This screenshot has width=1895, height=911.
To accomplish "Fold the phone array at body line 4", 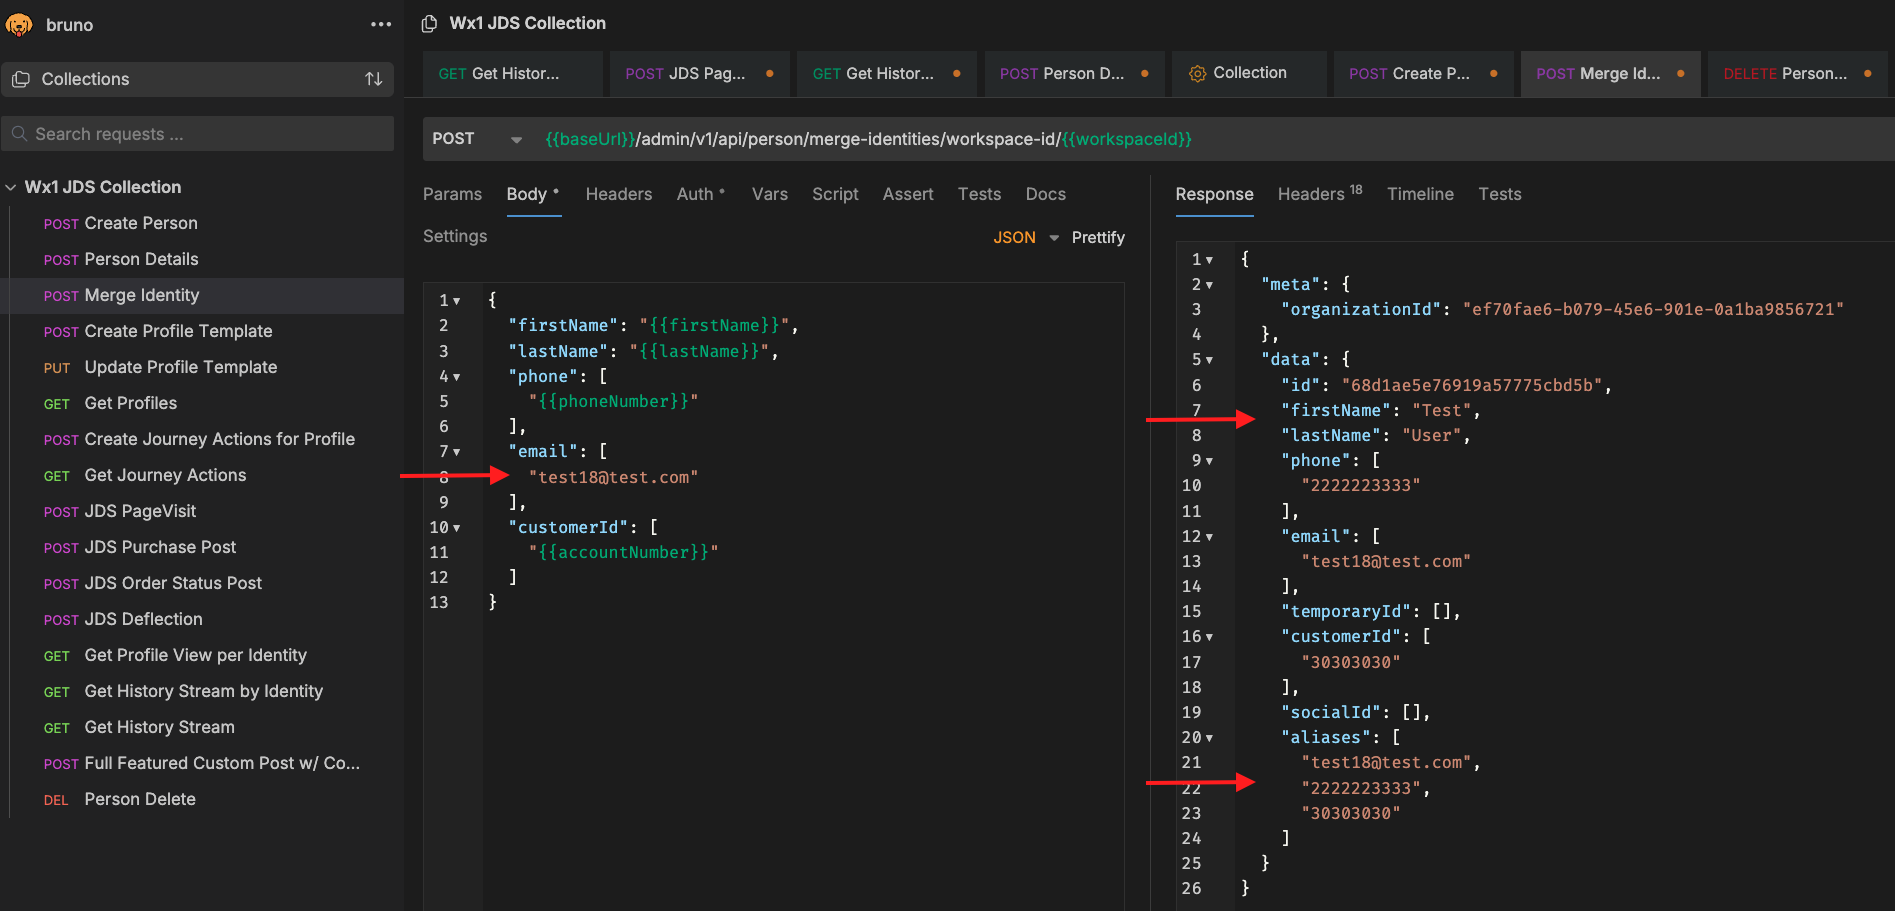I will (457, 377).
